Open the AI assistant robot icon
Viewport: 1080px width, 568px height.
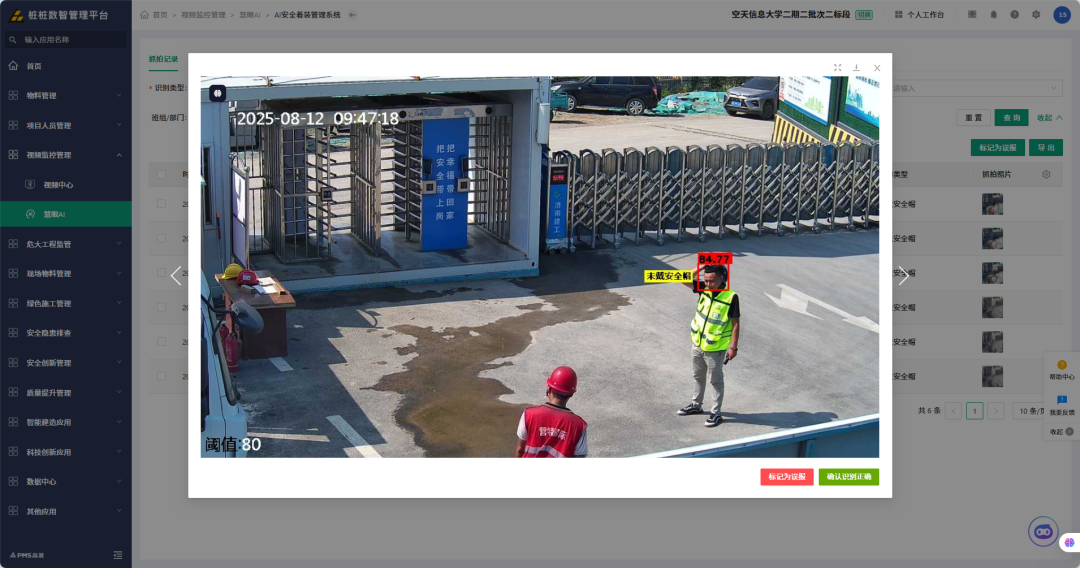pos(1043,532)
